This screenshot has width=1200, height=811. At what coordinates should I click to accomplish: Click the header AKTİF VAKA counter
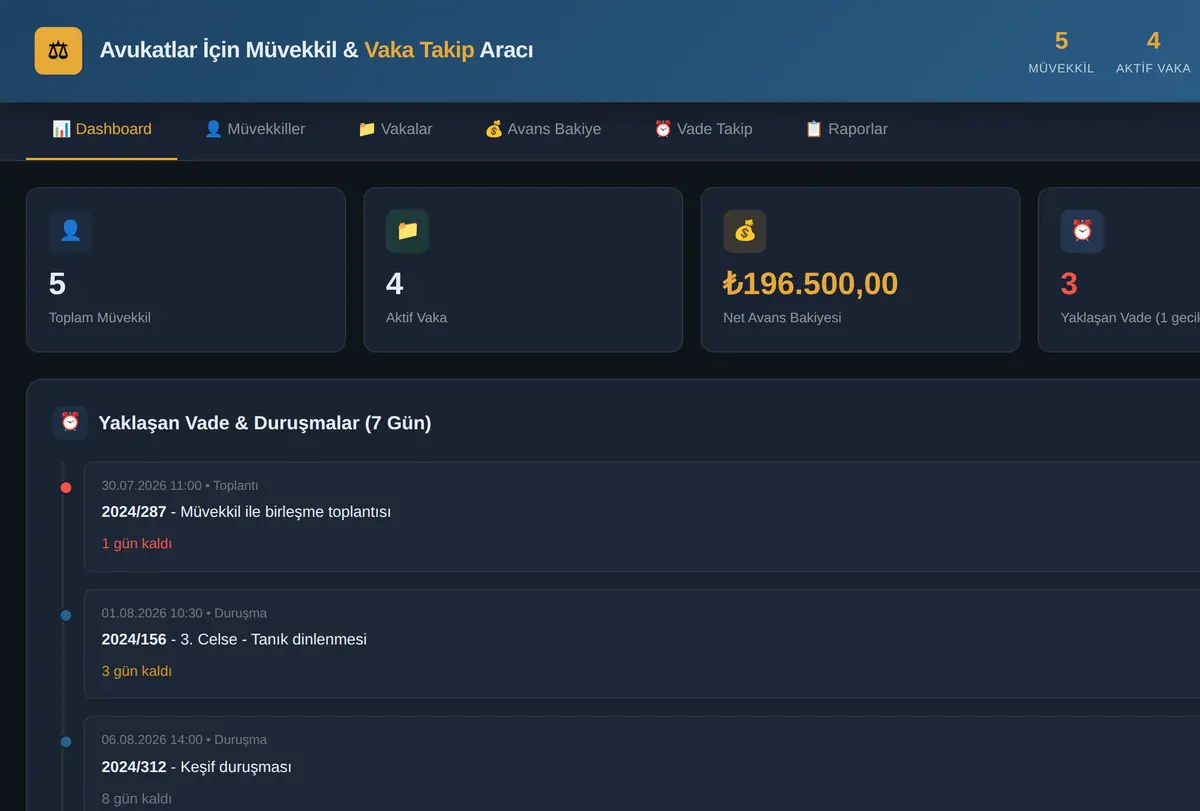point(1153,53)
